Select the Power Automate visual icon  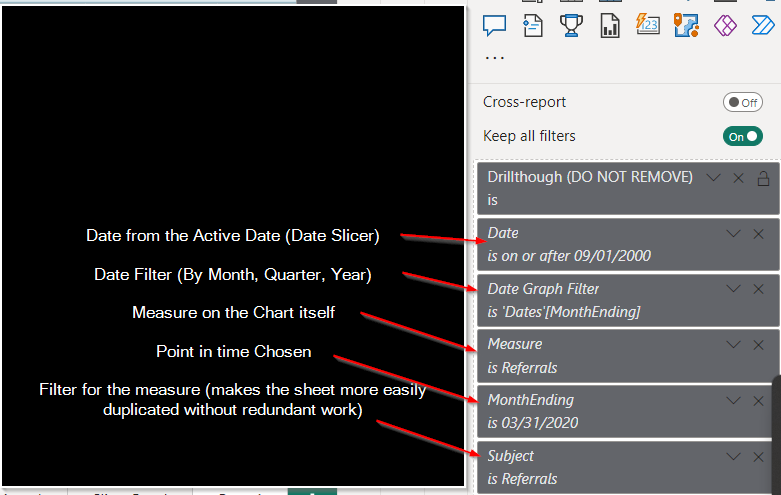pos(763,25)
